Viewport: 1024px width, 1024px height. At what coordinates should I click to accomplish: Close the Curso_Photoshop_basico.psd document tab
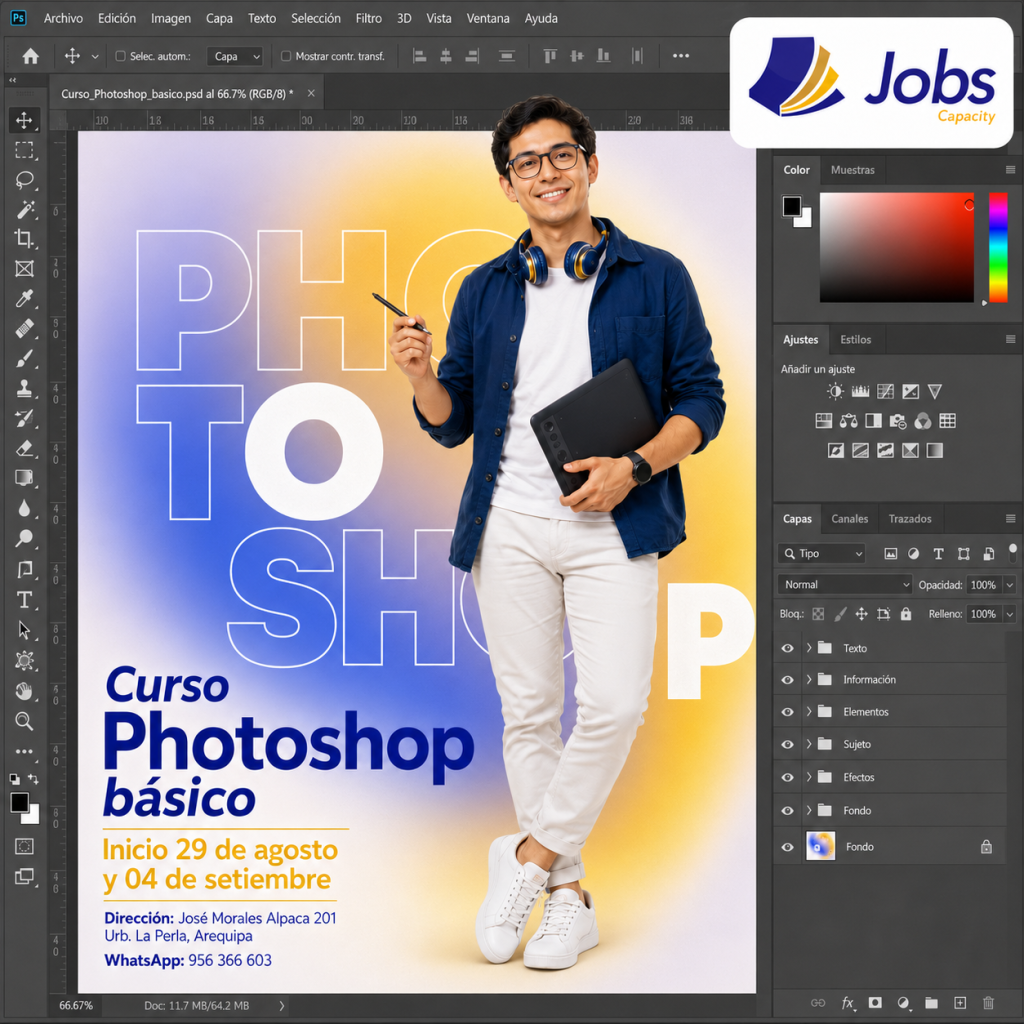click(311, 93)
